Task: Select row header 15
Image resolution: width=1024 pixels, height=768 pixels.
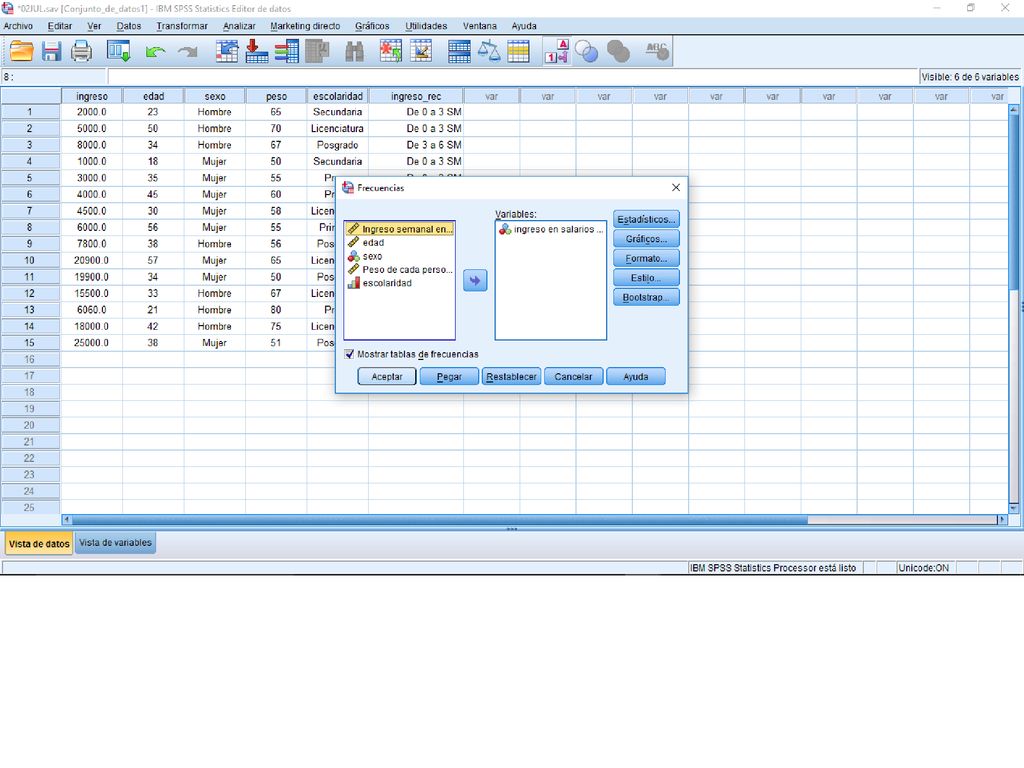Action: 30,343
